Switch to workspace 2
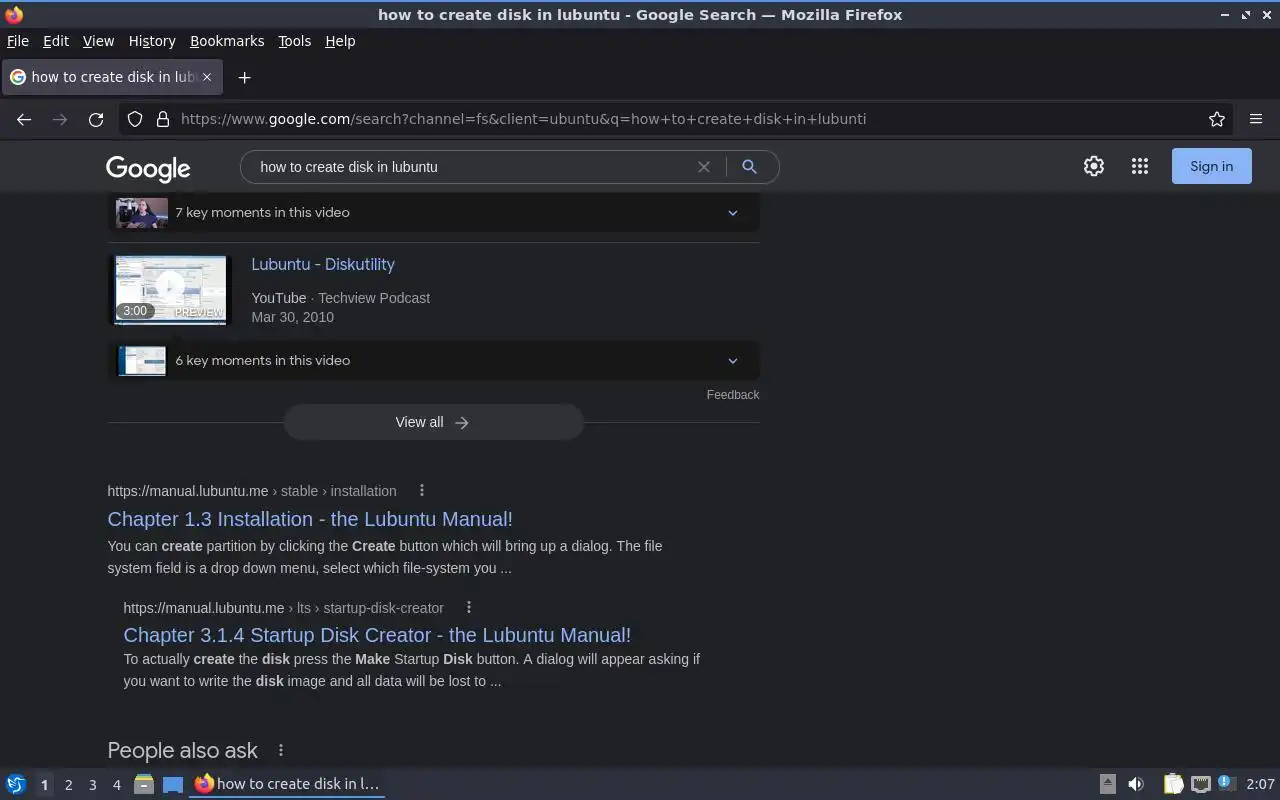The image size is (1280, 800). (68, 785)
